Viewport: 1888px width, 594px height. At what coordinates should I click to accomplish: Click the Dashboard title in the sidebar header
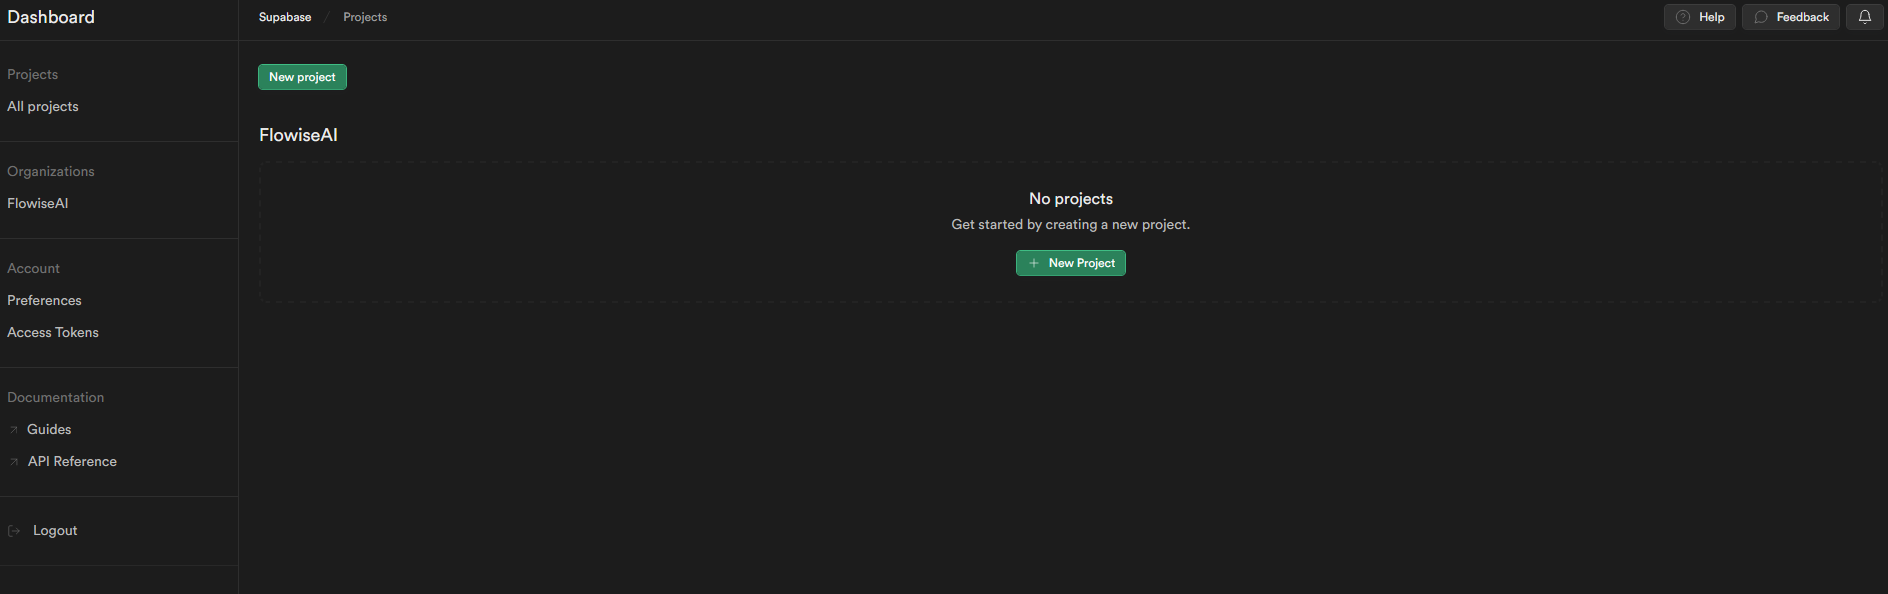(x=51, y=17)
